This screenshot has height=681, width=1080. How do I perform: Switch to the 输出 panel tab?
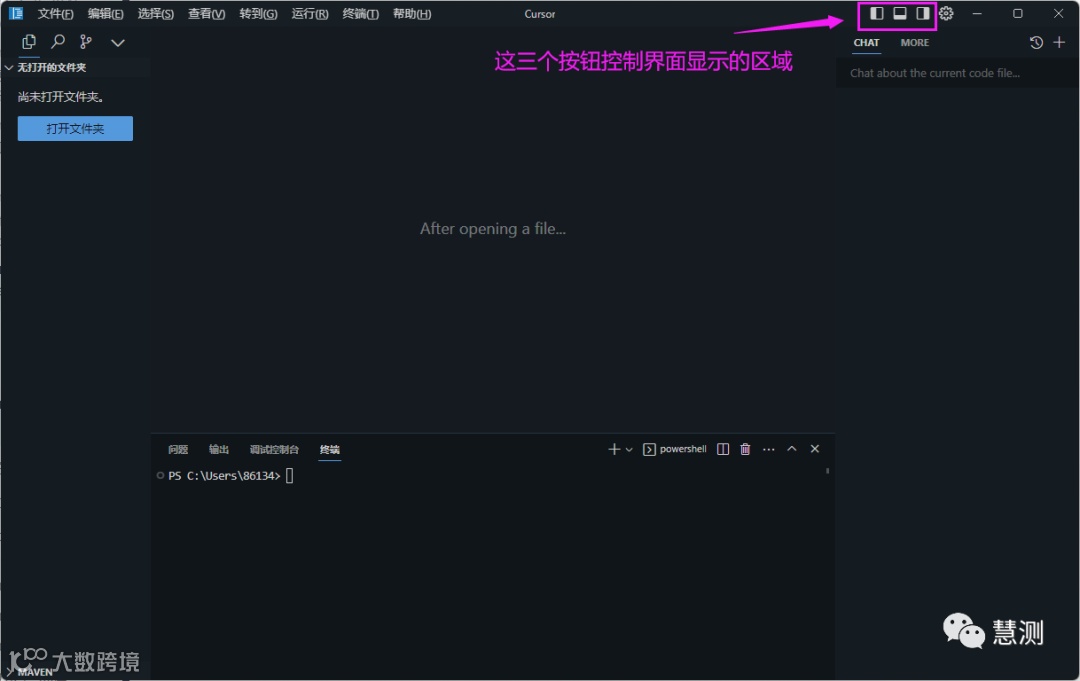219,450
